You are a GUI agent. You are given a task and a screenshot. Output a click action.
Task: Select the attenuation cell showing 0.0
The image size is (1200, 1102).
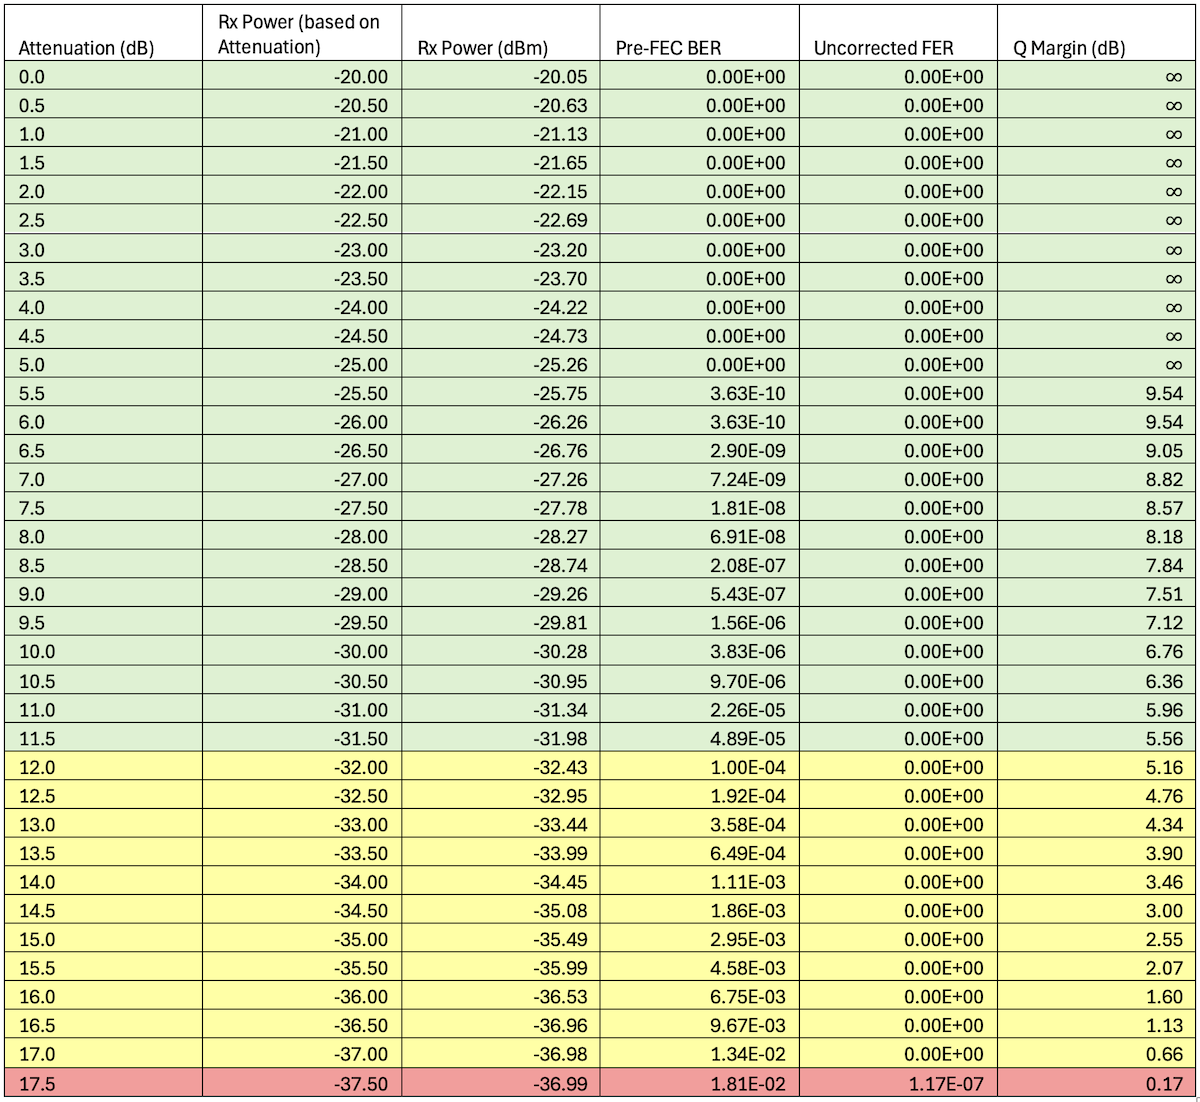103,77
